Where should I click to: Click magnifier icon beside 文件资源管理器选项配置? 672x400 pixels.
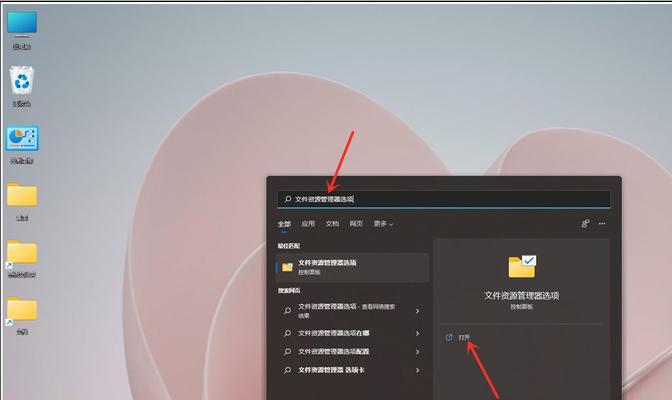point(288,352)
